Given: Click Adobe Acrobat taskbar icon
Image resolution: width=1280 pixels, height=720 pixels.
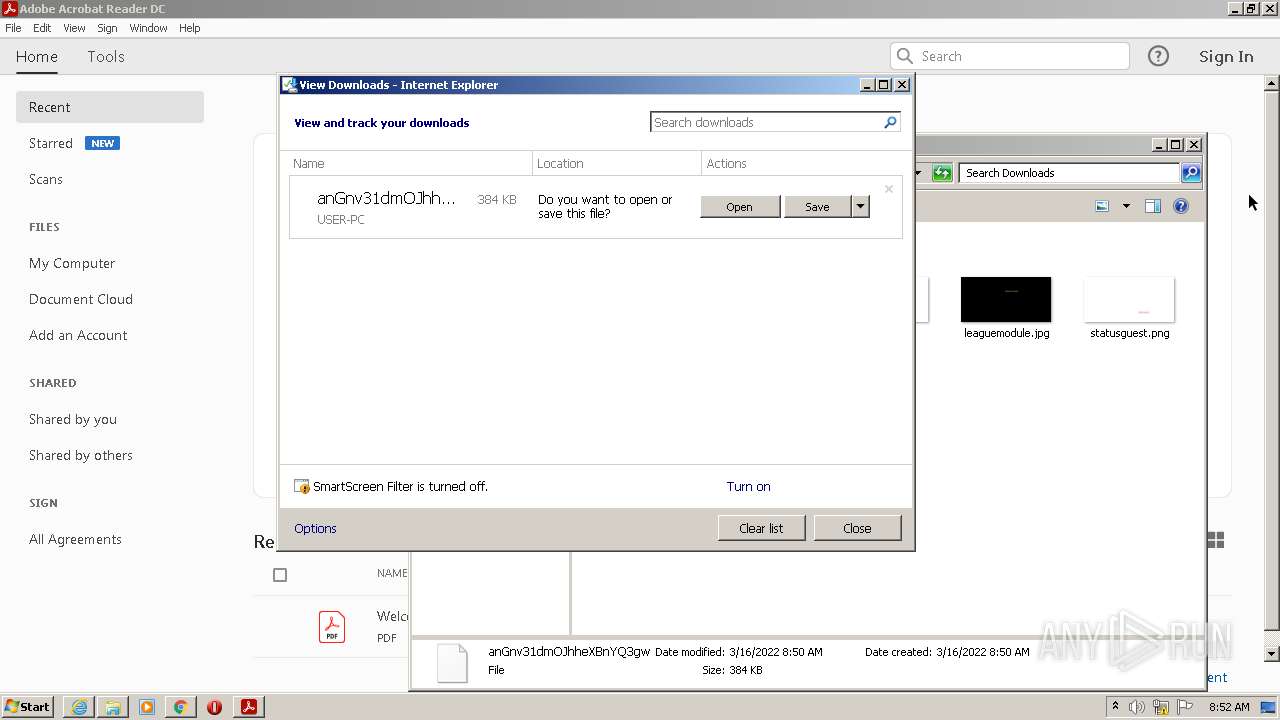Looking at the screenshot, I should coord(249,706).
